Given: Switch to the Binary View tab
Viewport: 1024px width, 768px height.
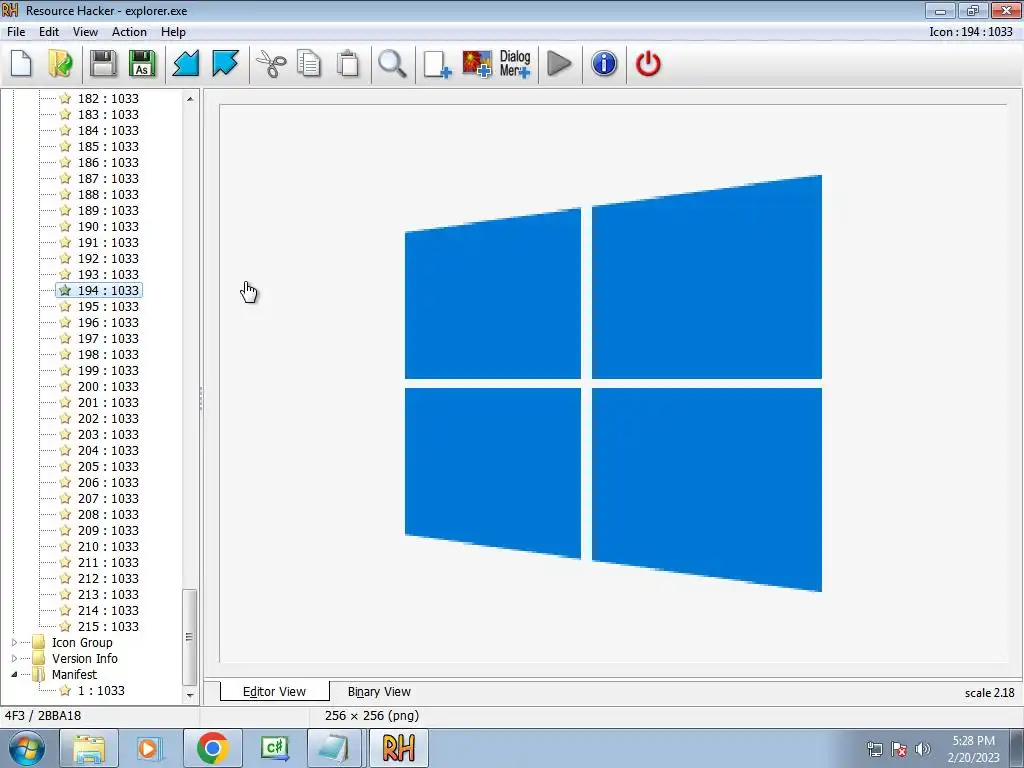Looking at the screenshot, I should (x=379, y=692).
